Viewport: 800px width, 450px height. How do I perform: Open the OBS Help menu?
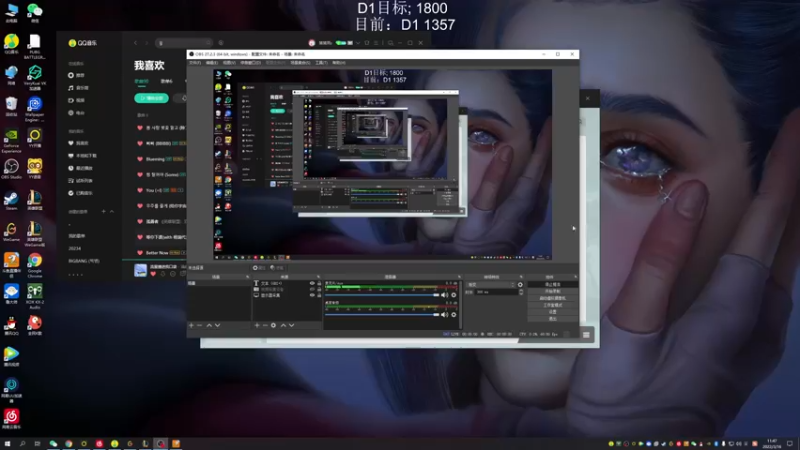(x=339, y=63)
